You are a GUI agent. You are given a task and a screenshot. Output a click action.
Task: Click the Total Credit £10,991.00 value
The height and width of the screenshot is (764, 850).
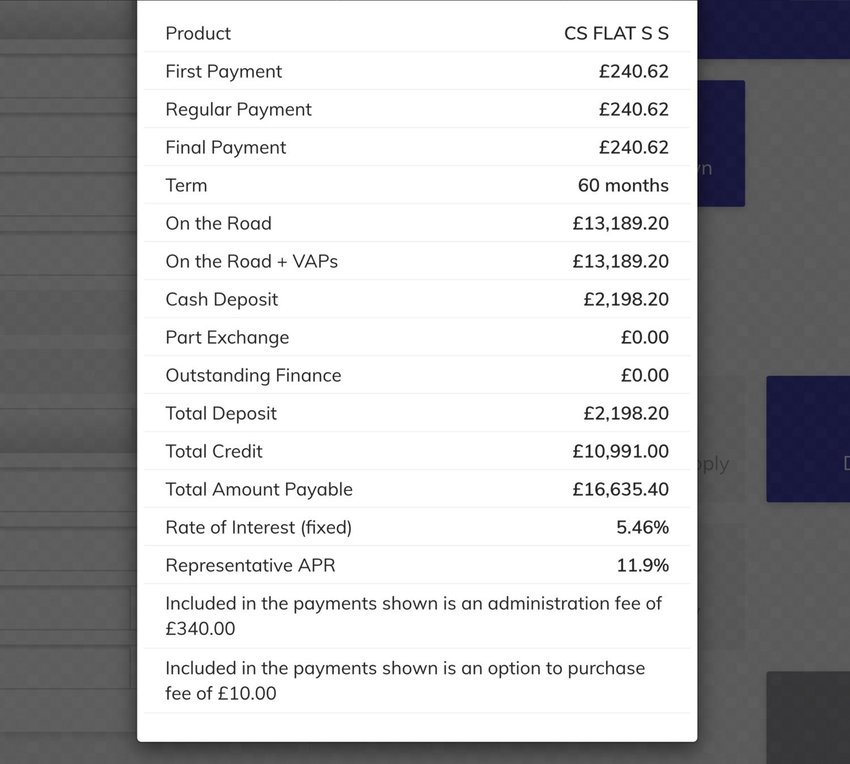click(621, 451)
